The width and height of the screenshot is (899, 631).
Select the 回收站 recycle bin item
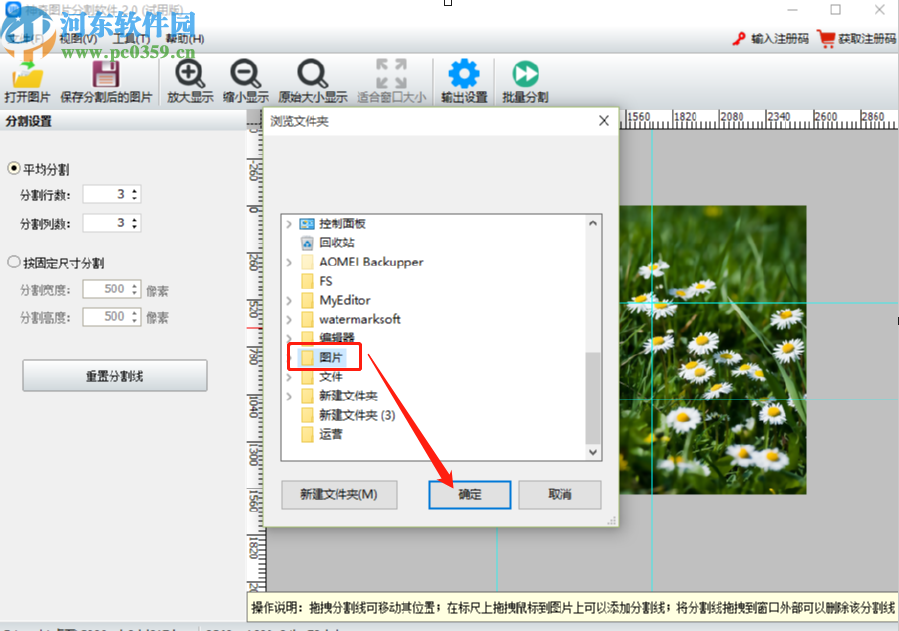337,242
